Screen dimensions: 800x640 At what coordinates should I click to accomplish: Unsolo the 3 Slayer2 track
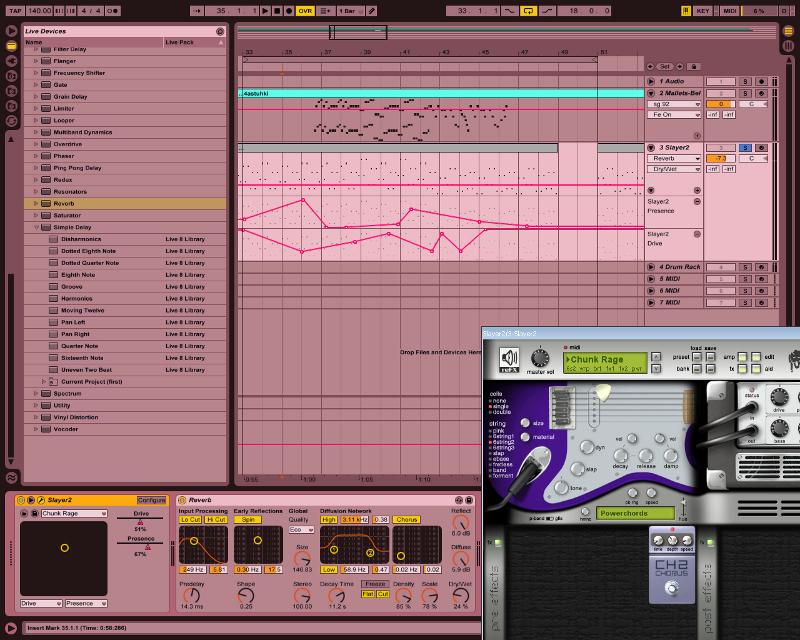point(745,147)
